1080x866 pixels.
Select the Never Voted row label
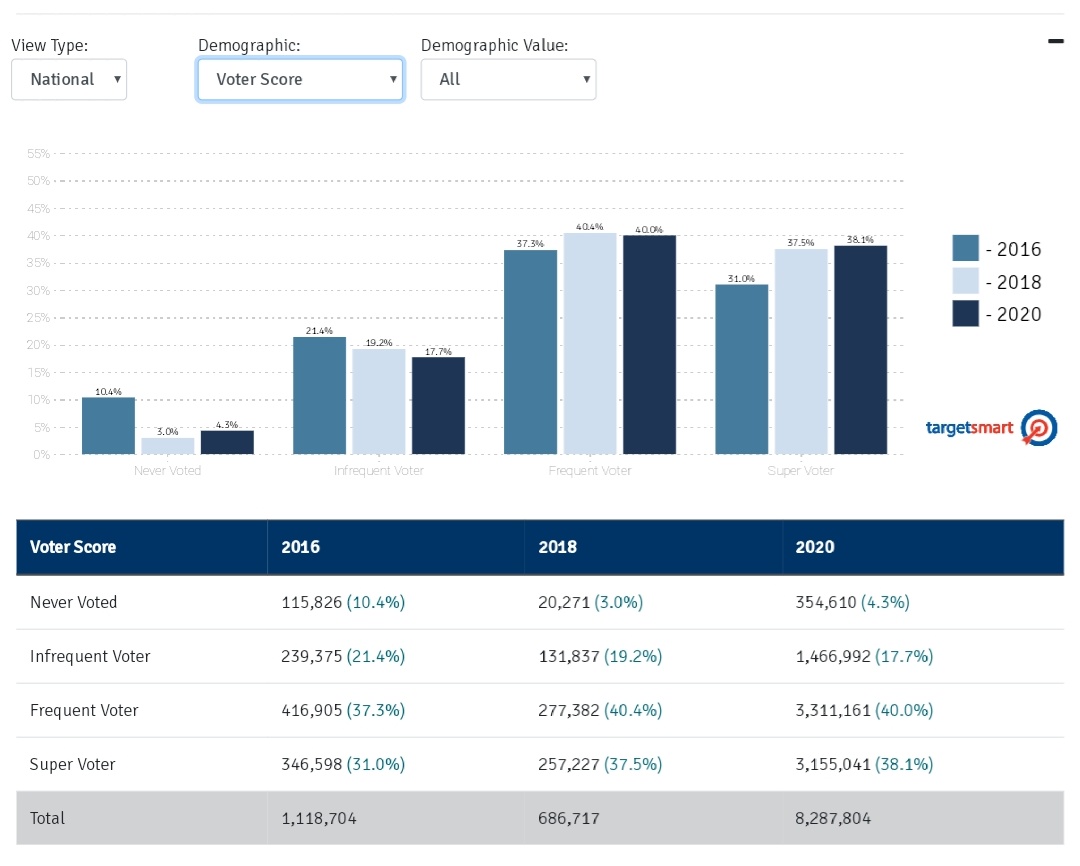74,602
